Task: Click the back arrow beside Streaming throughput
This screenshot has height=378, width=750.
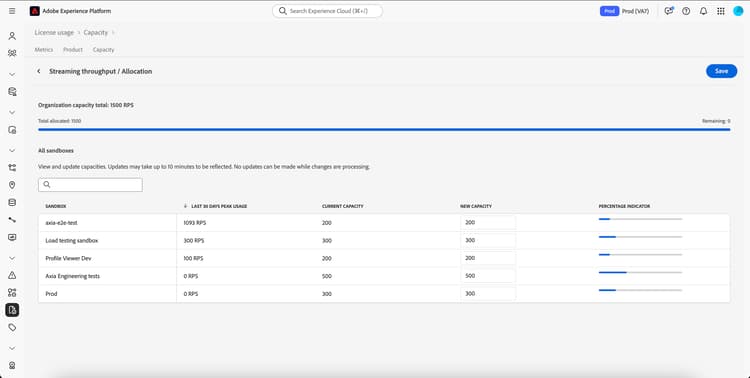Action: [x=39, y=71]
